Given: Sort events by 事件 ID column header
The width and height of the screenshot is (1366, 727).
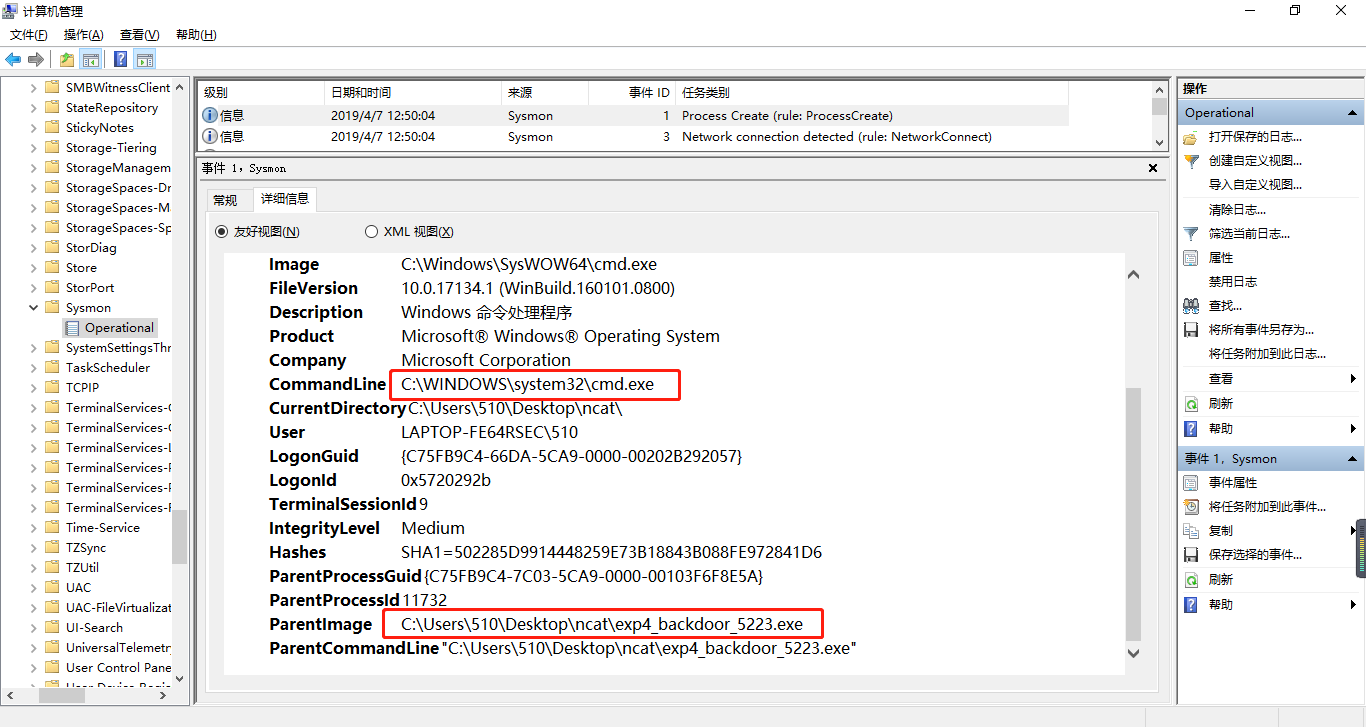Looking at the screenshot, I should coord(632,93).
